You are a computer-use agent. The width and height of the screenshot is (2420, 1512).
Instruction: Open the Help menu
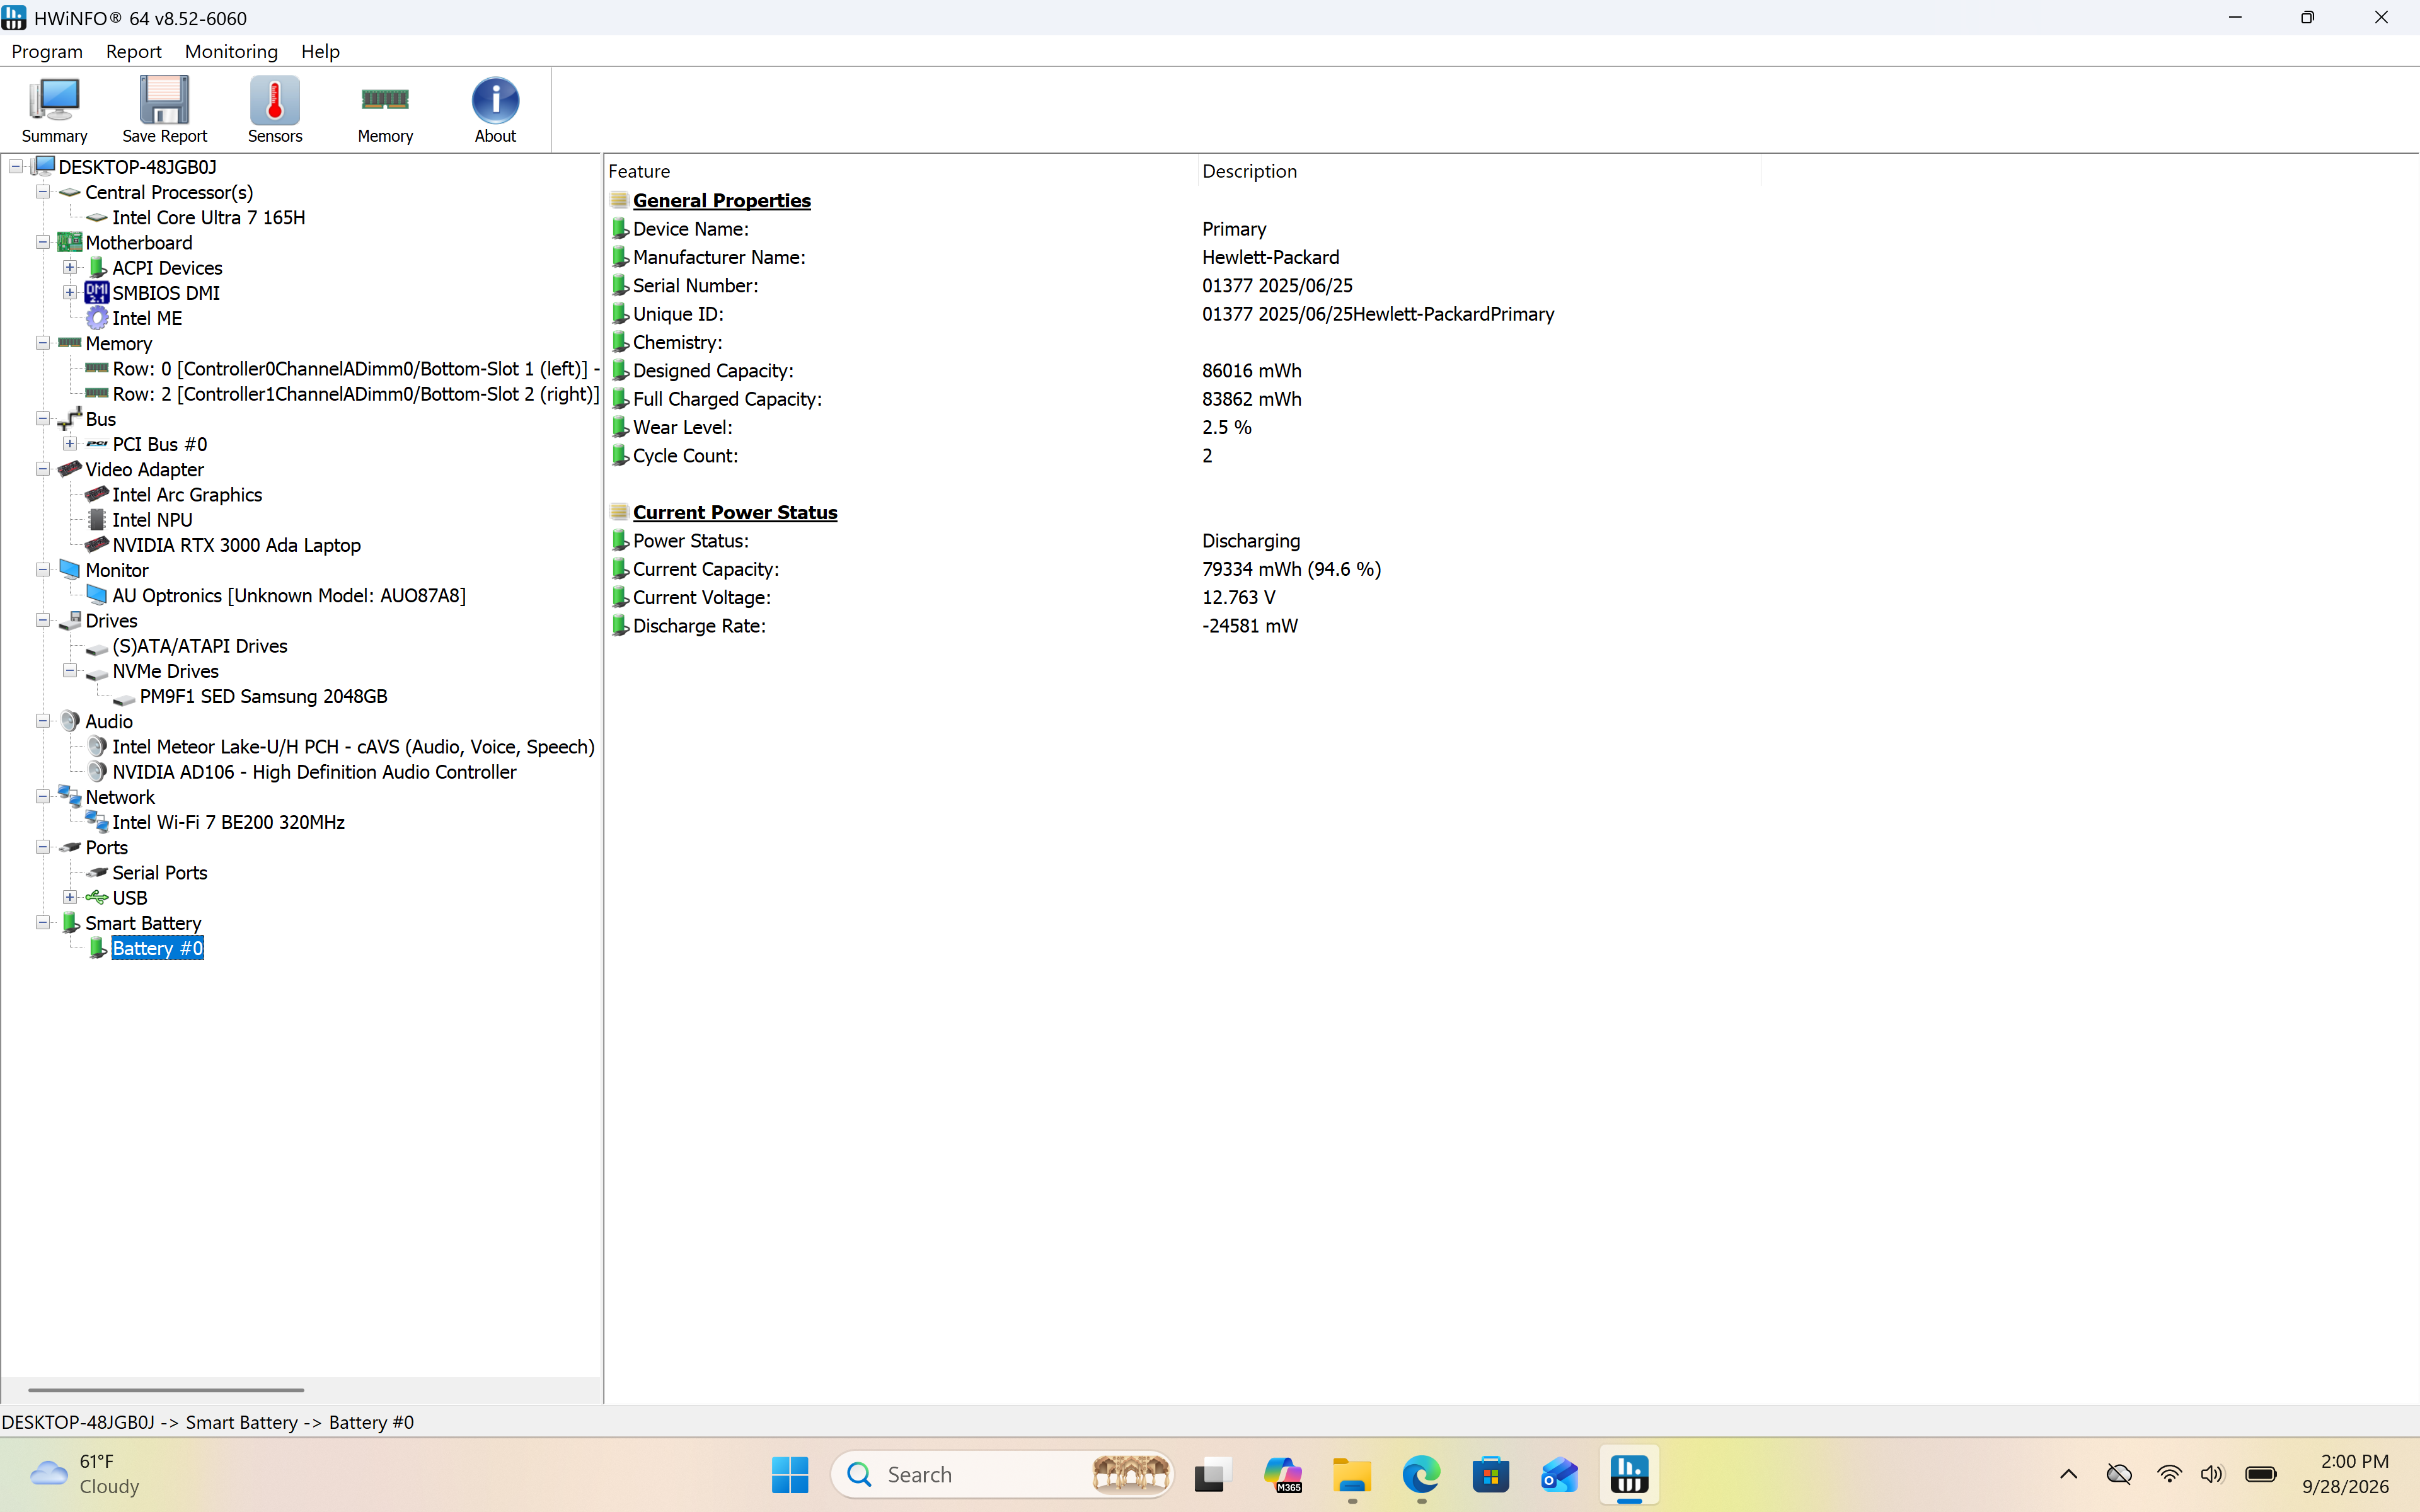pyautogui.click(x=320, y=51)
